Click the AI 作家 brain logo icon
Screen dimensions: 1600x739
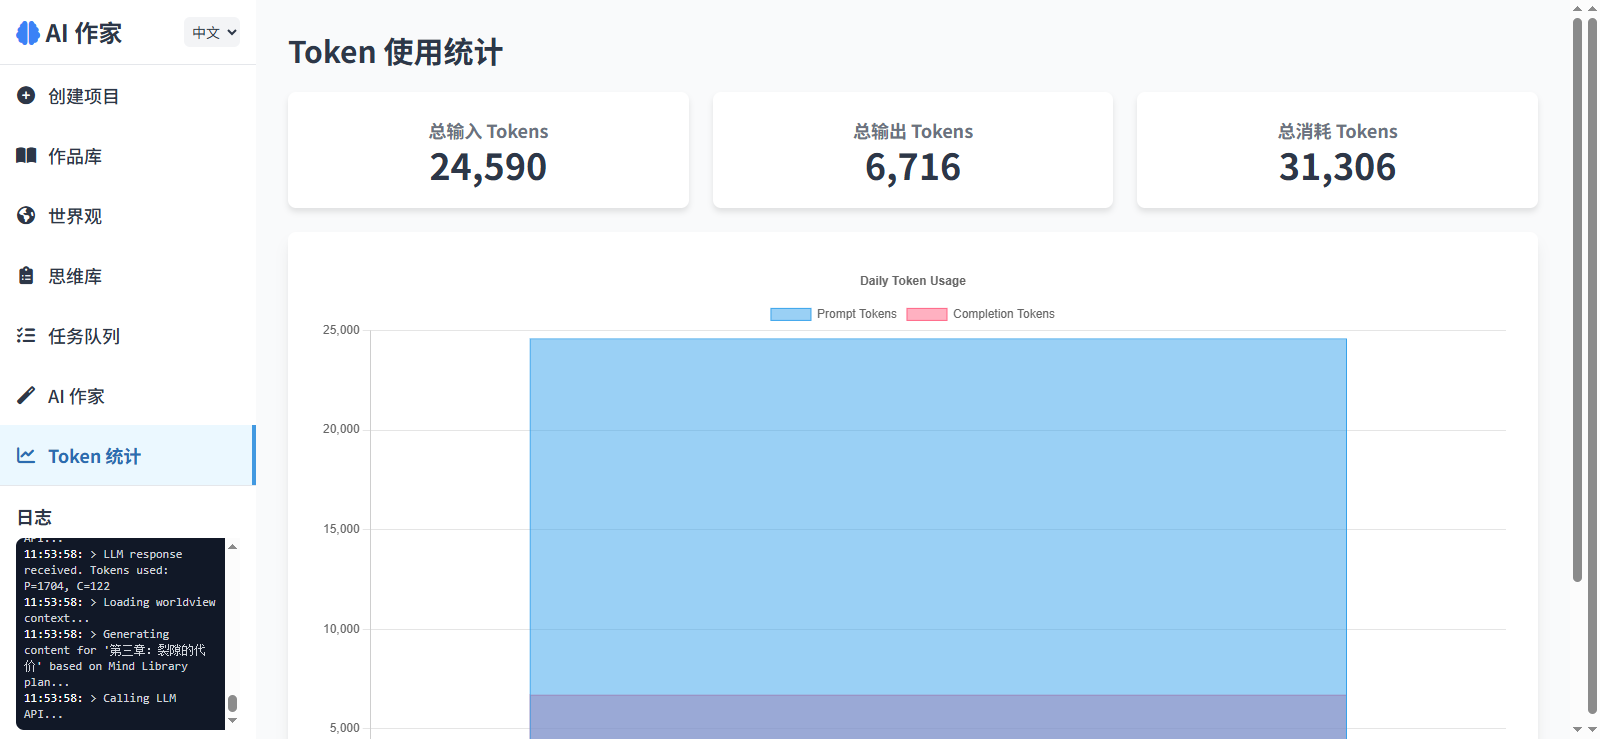(27, 33)
